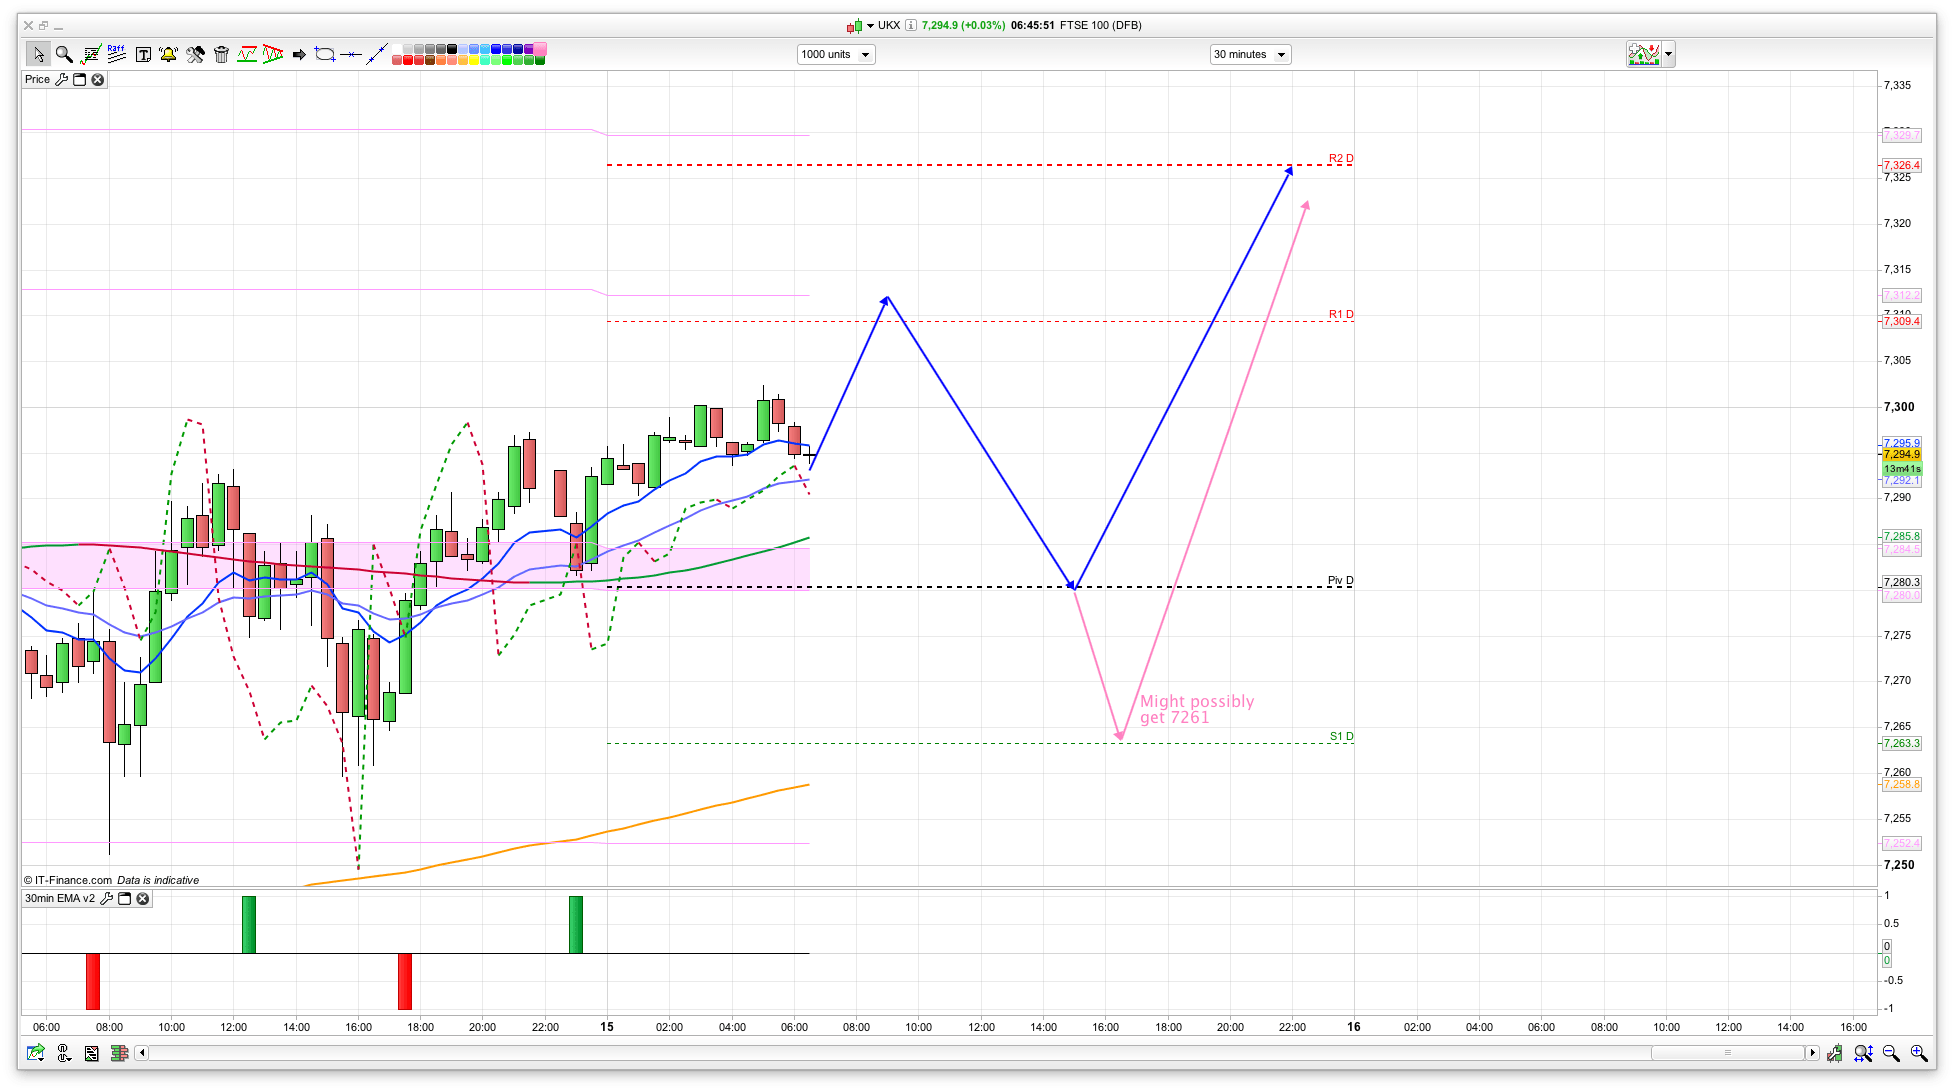The width and height of the screenshot is (1954, 1091).
Task: Open Price settings wrench
Action: (62, 80)
